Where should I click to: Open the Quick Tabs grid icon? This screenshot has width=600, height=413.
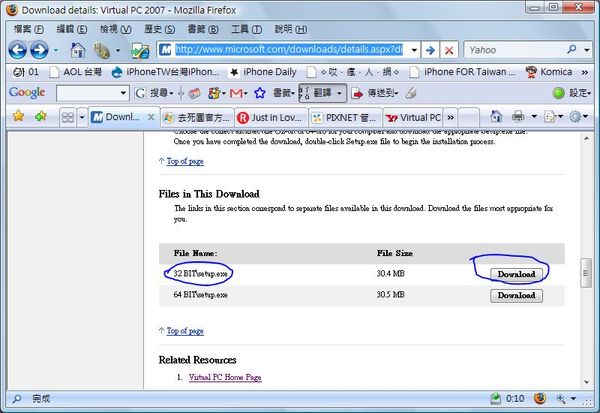click(x=68, y=117)
